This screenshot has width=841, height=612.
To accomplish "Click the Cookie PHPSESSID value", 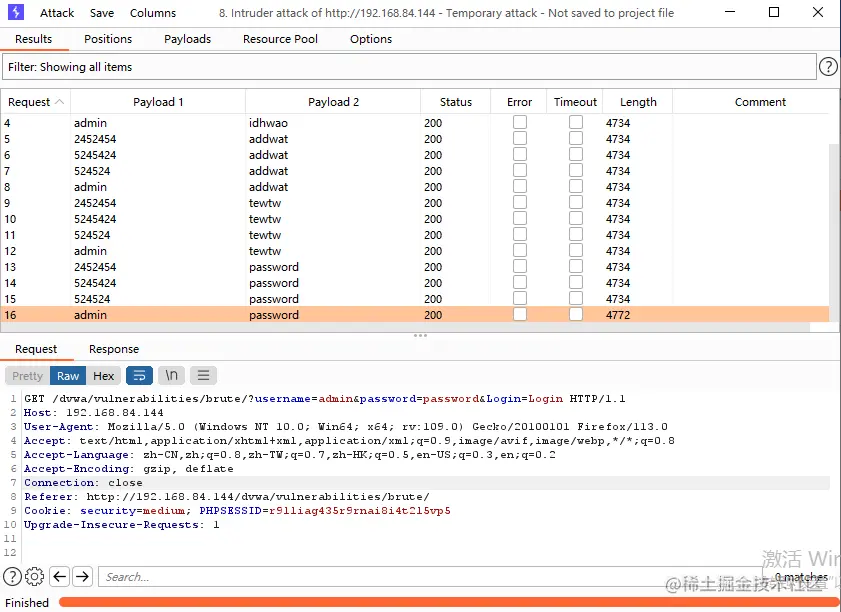I will (x=359, y=511).
